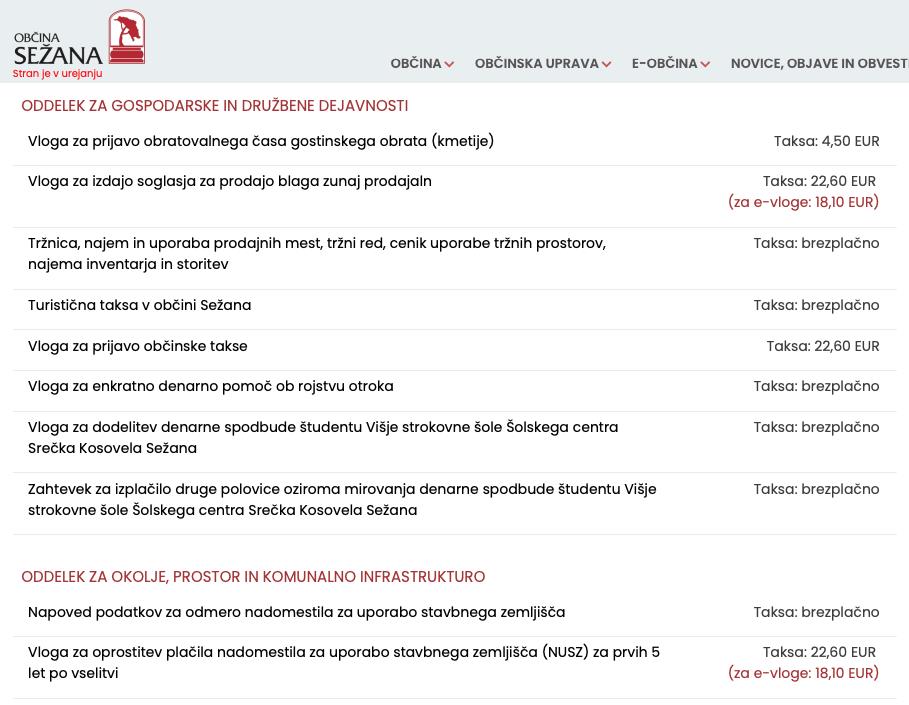This screenshot has height=705, width=909.
Task: Open Vloga za enkratno denarno pomoč ob rojstvu otroka
Action: [x=210, y=386]
